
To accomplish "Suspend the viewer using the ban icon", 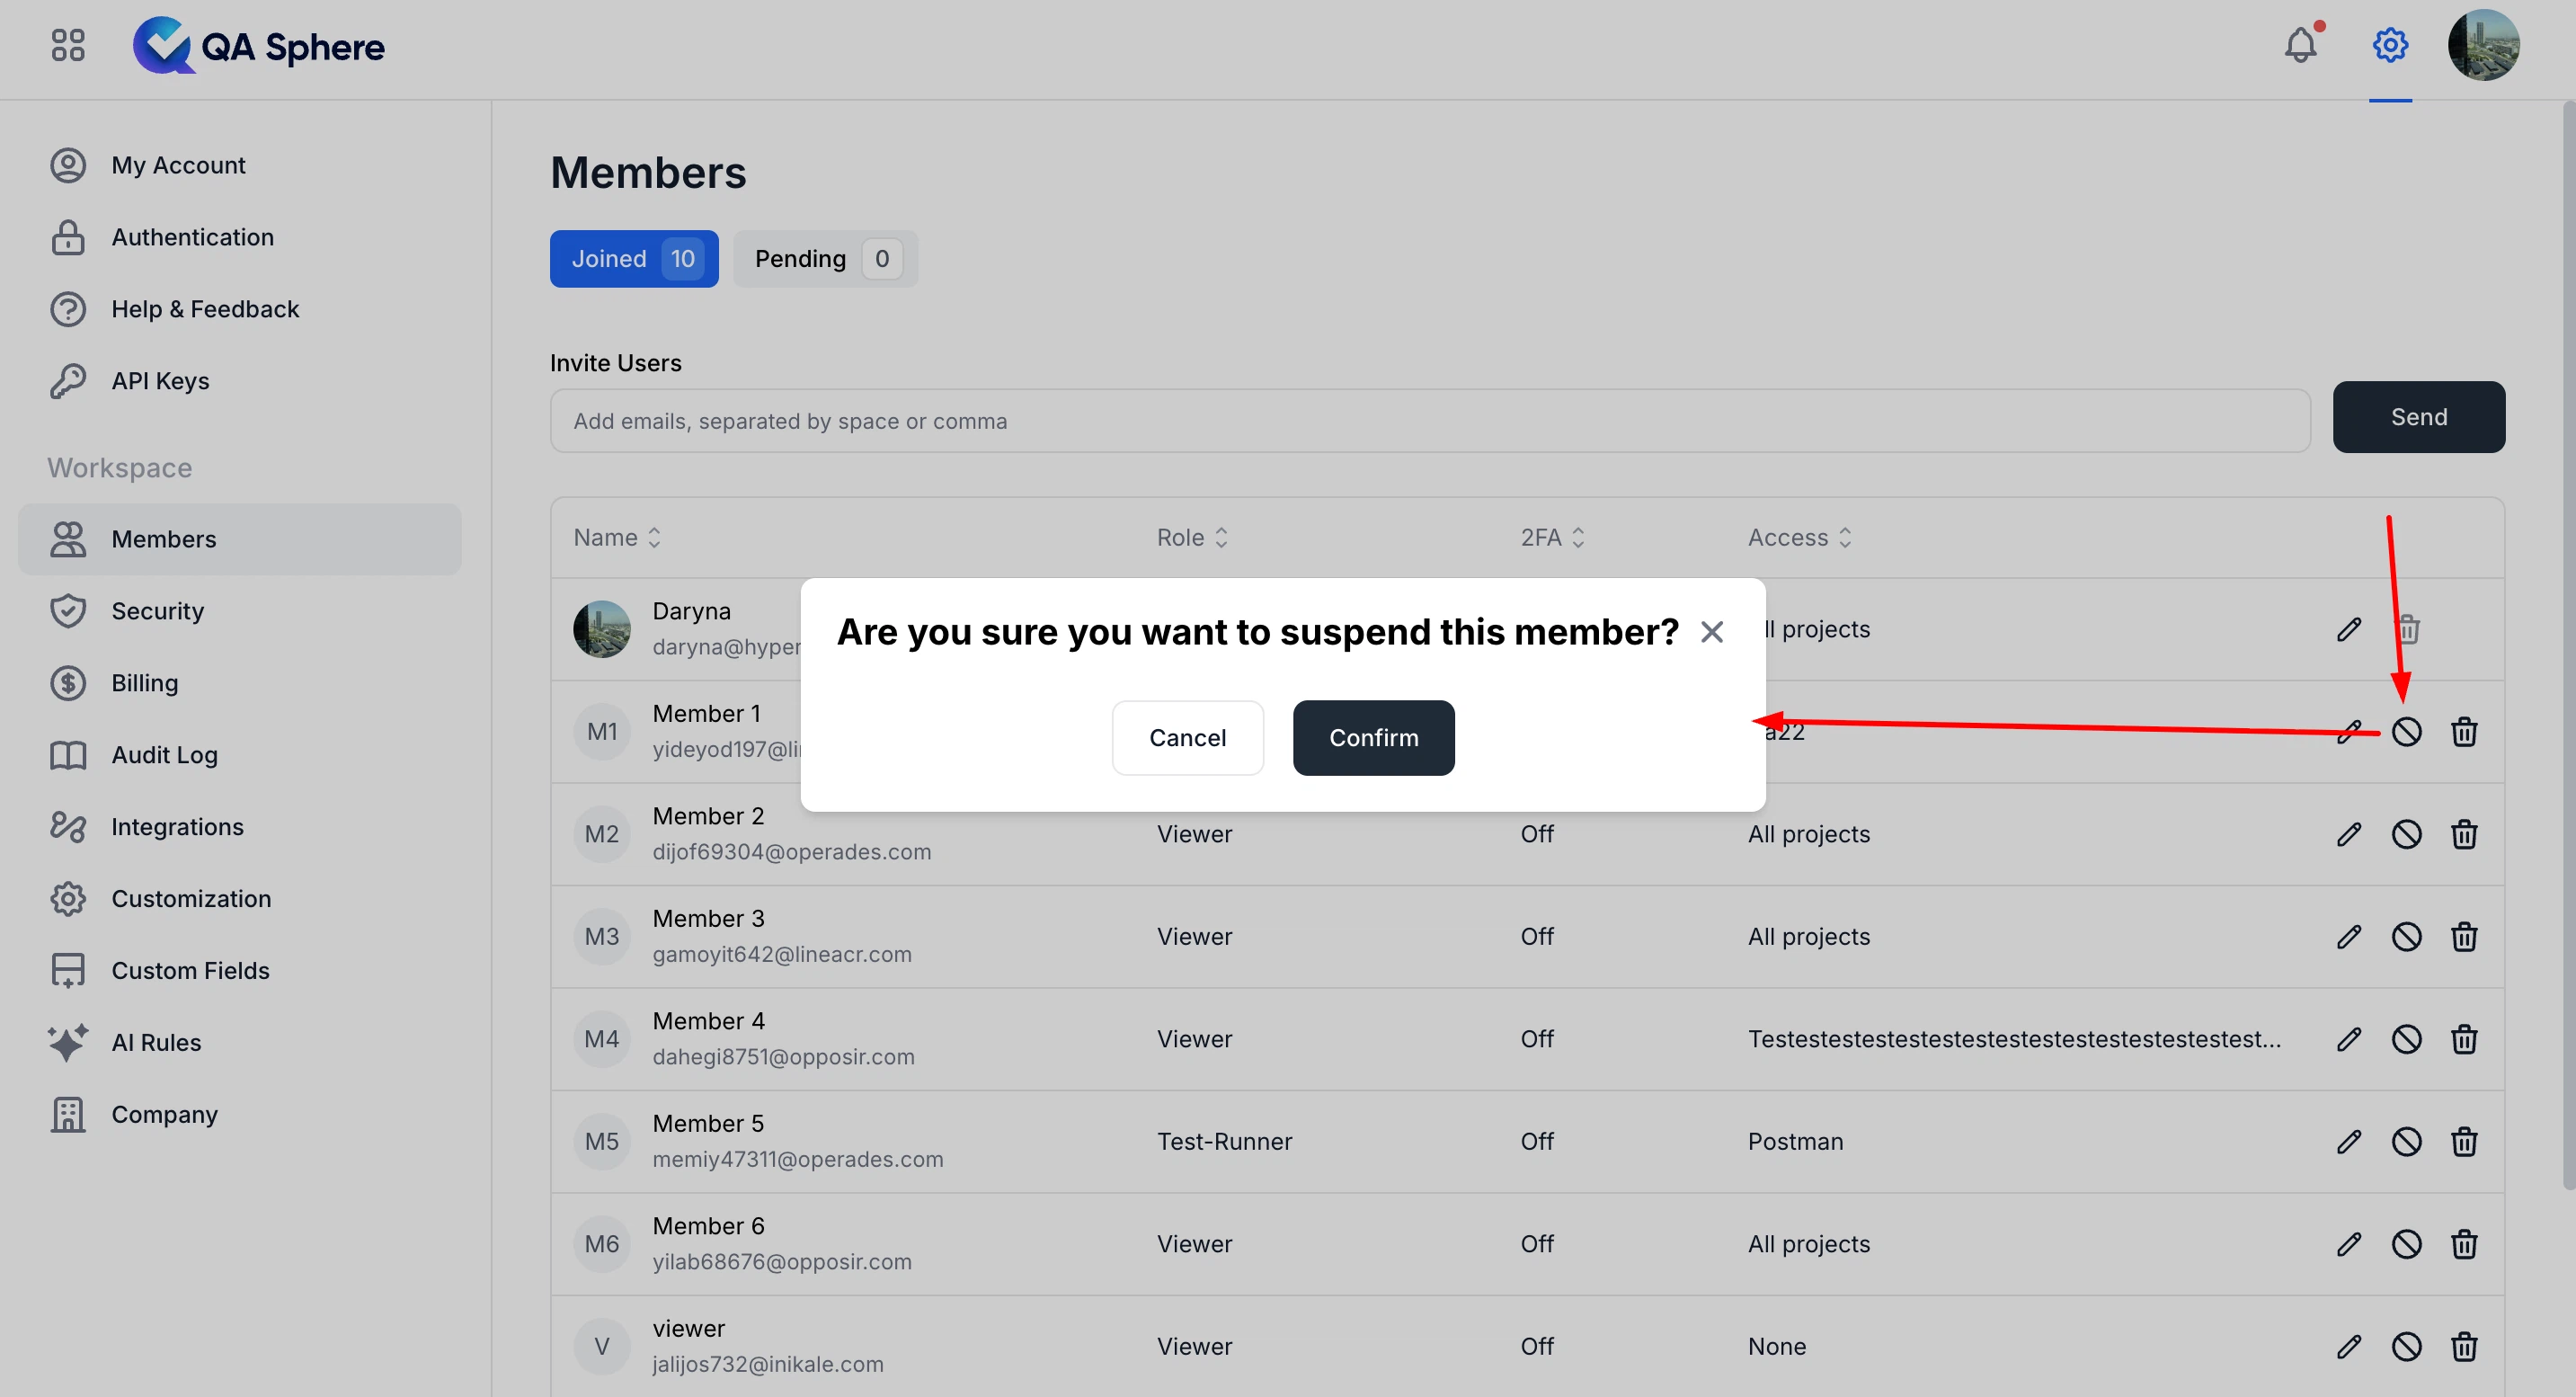I will coord(2407,1346).
